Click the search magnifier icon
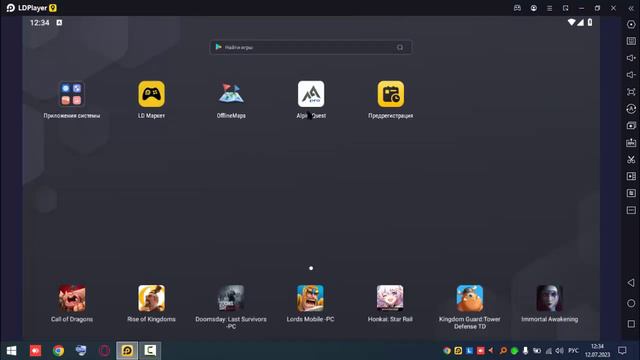Viewport: 640px width, 360px height. click(400, 47)
